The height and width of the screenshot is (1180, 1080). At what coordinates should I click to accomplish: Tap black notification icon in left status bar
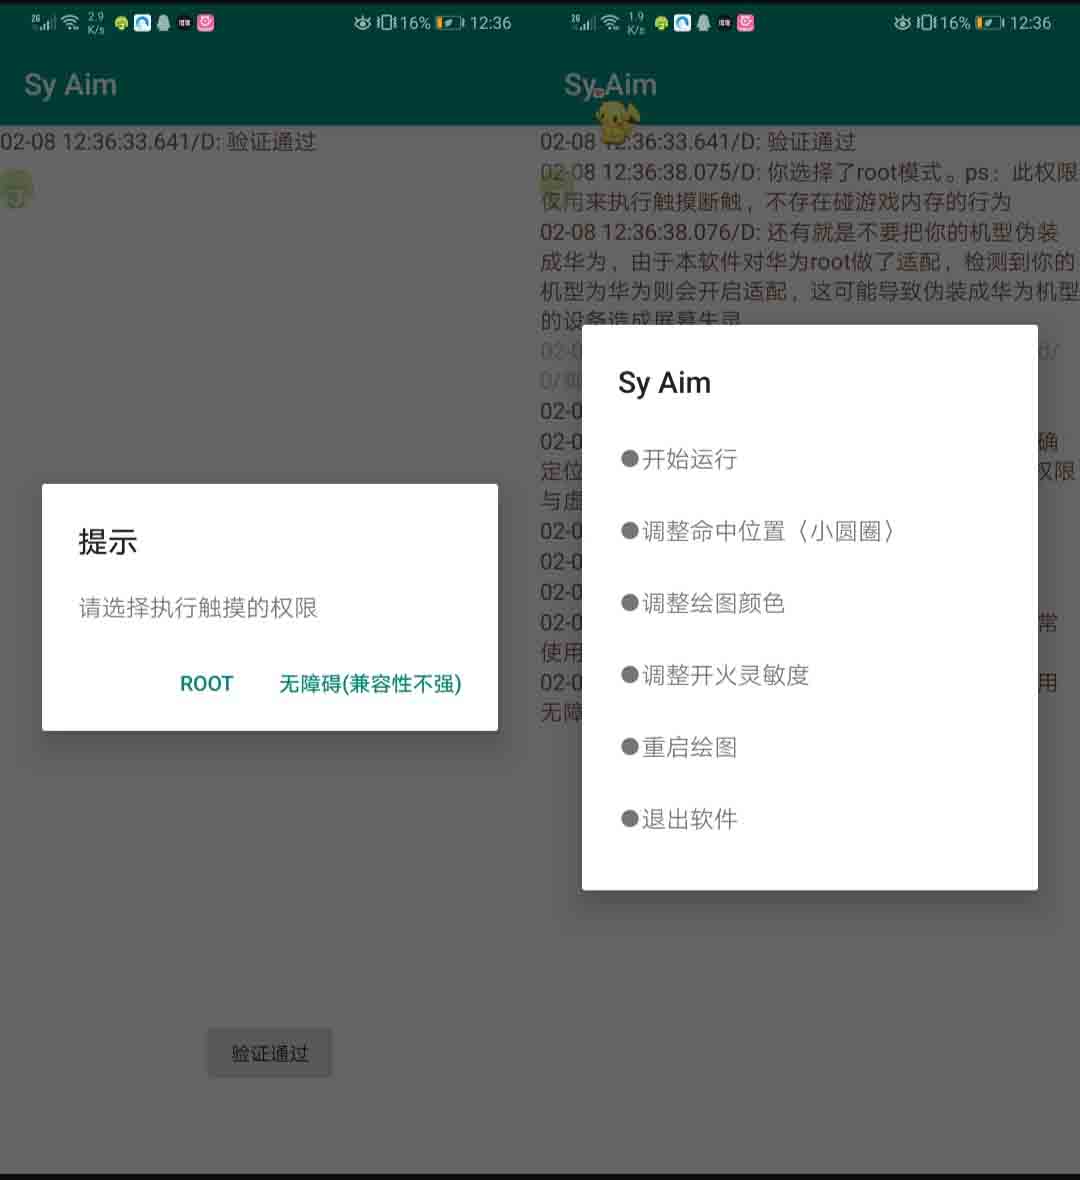[184, 23]
